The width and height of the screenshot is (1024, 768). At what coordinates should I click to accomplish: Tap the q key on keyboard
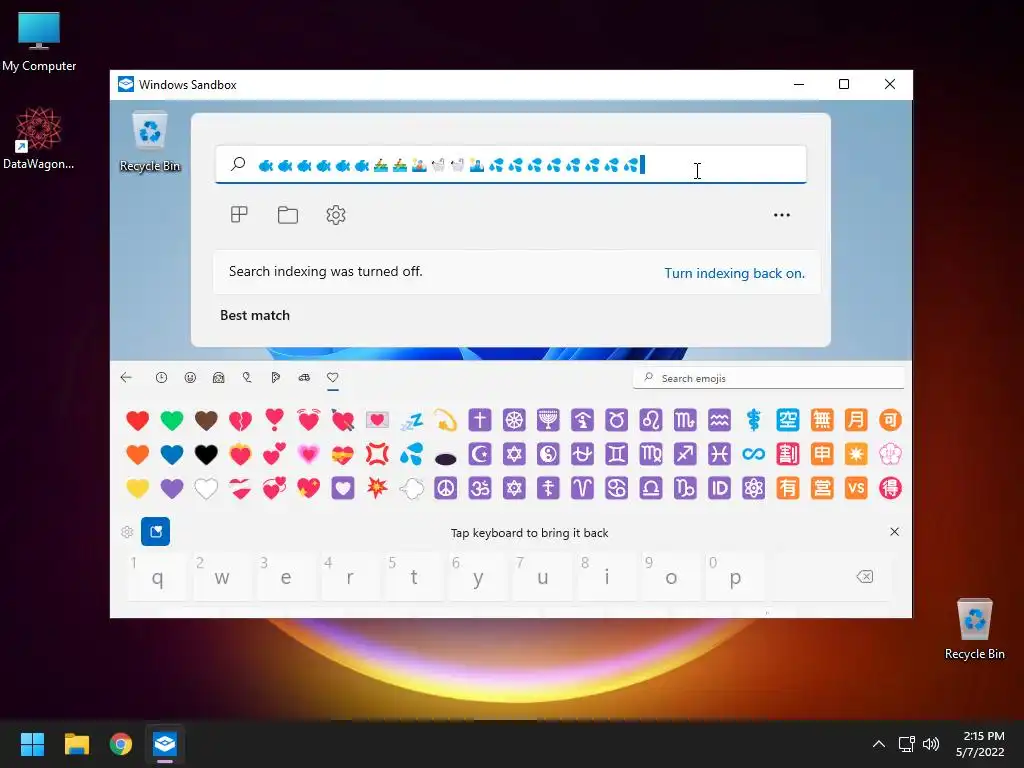[x=157, y=577]
